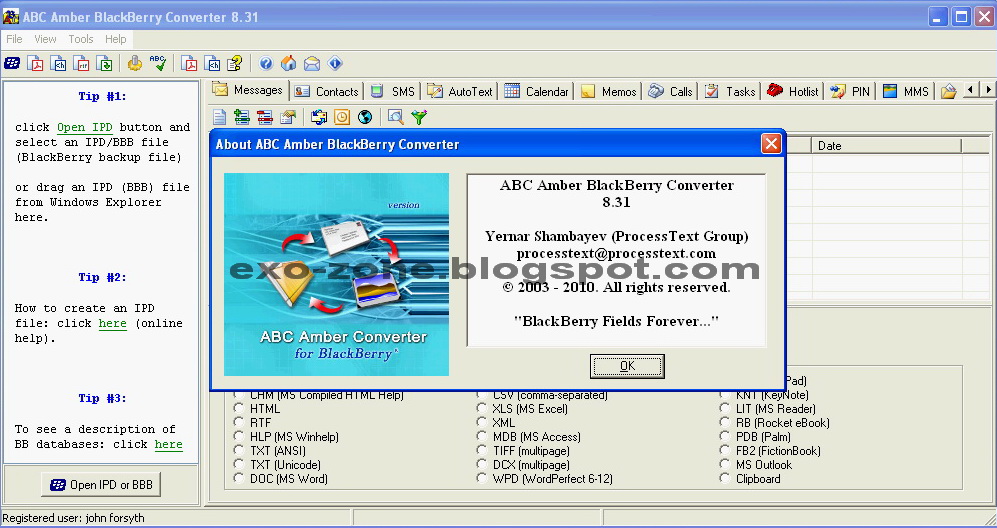This screenshot has width=997, height=528.
Task: Click the PDF icon right of the BlackBerry logo
Action: coord(36,63)
